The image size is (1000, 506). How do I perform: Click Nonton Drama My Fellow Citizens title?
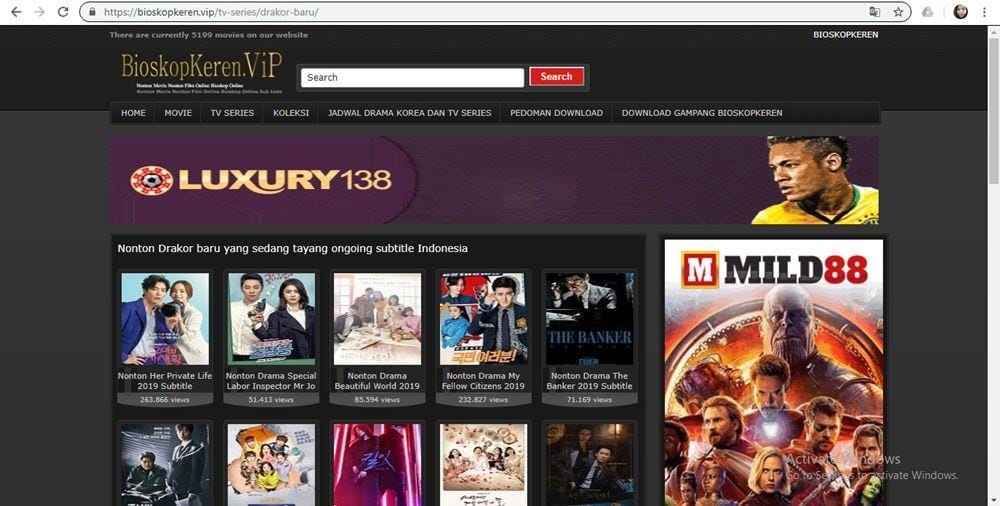pyautogui.click(x=483, y=381)
